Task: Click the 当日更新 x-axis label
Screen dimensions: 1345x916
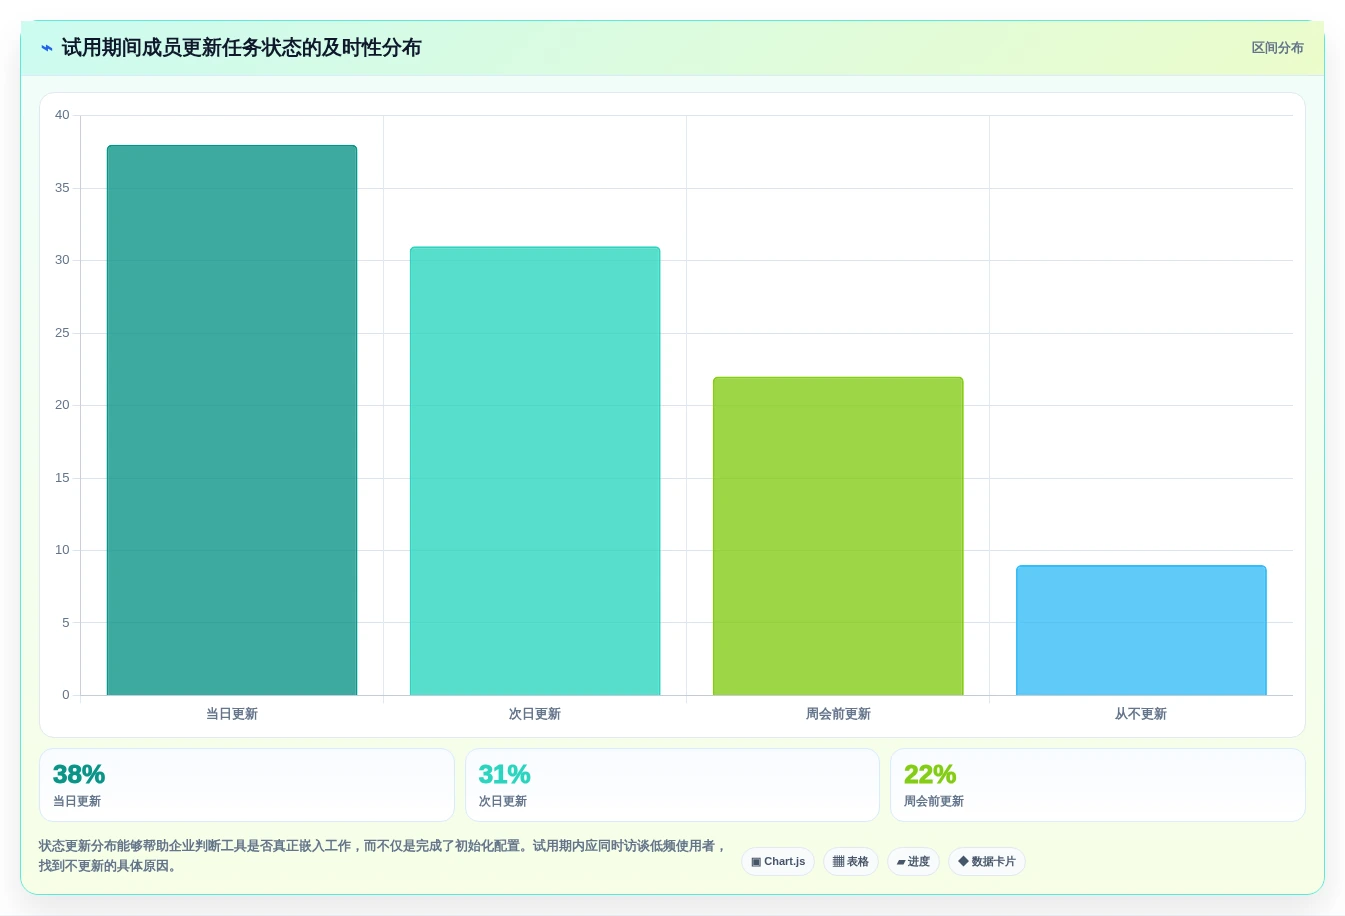Action: click(x=232, y=714)
